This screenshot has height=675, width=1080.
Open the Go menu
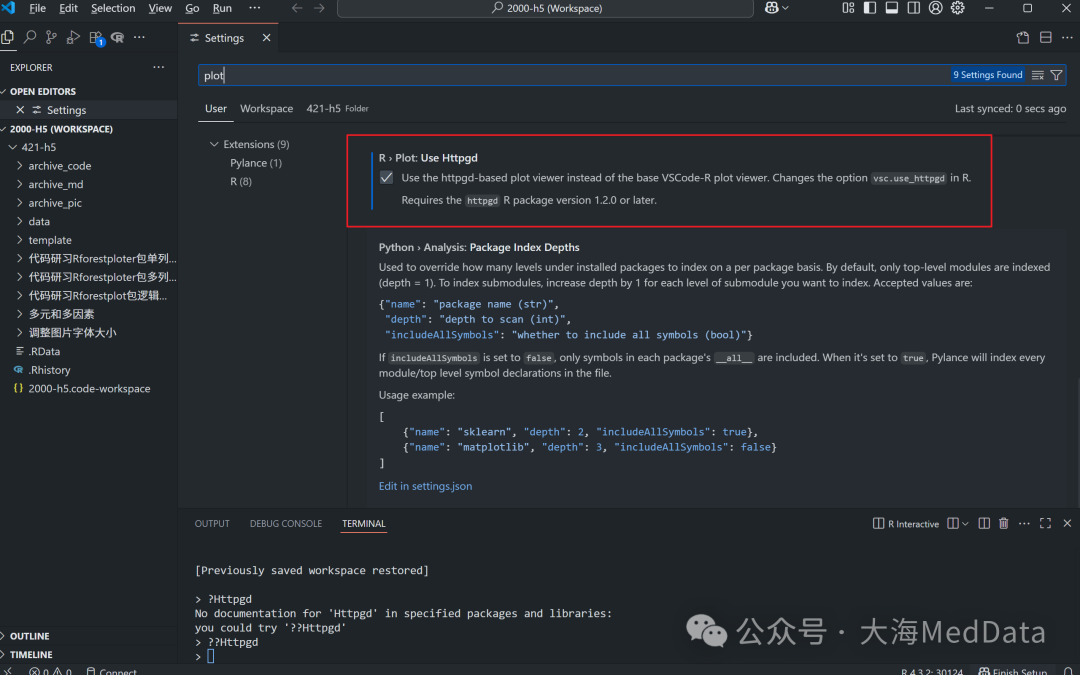[192, 8]
